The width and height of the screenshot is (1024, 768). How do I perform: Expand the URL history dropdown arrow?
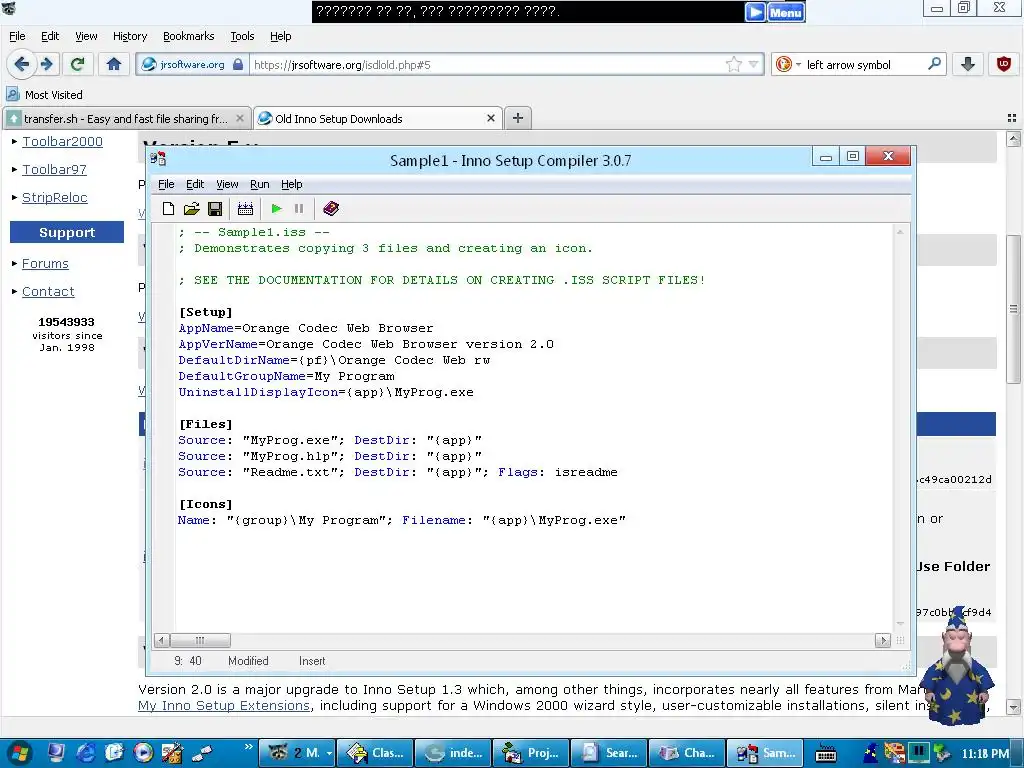[x=754, y=64]
